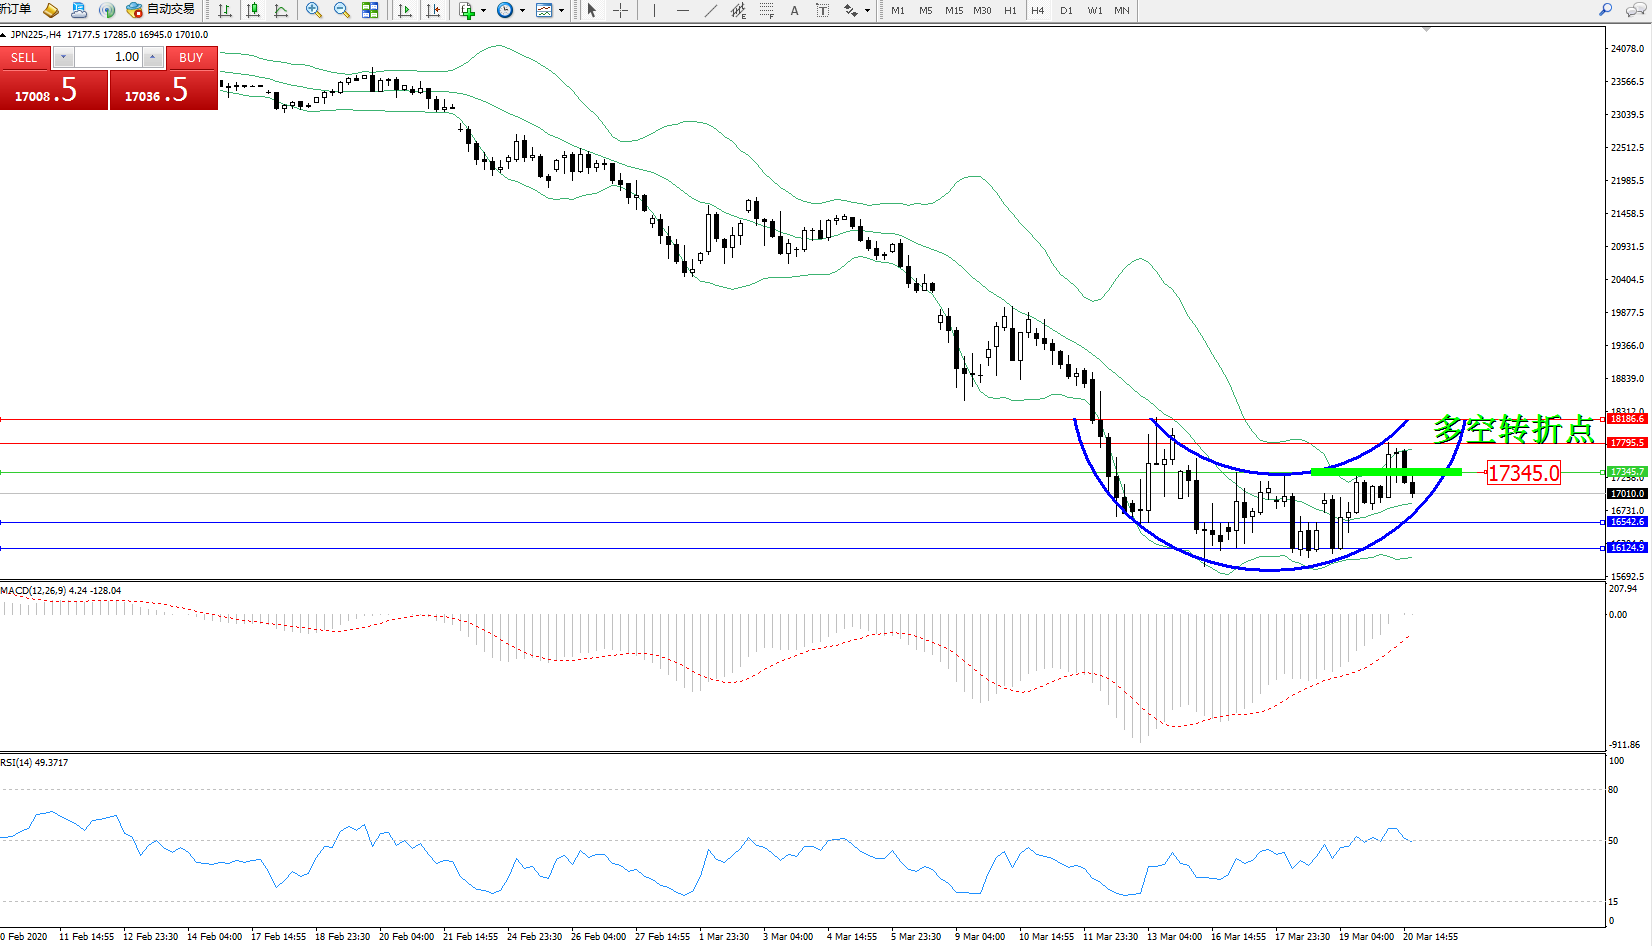Switch timeframe to D1
This screenshot has width=1652, height=946.
pyautogui.click(x=1066, y=10)
